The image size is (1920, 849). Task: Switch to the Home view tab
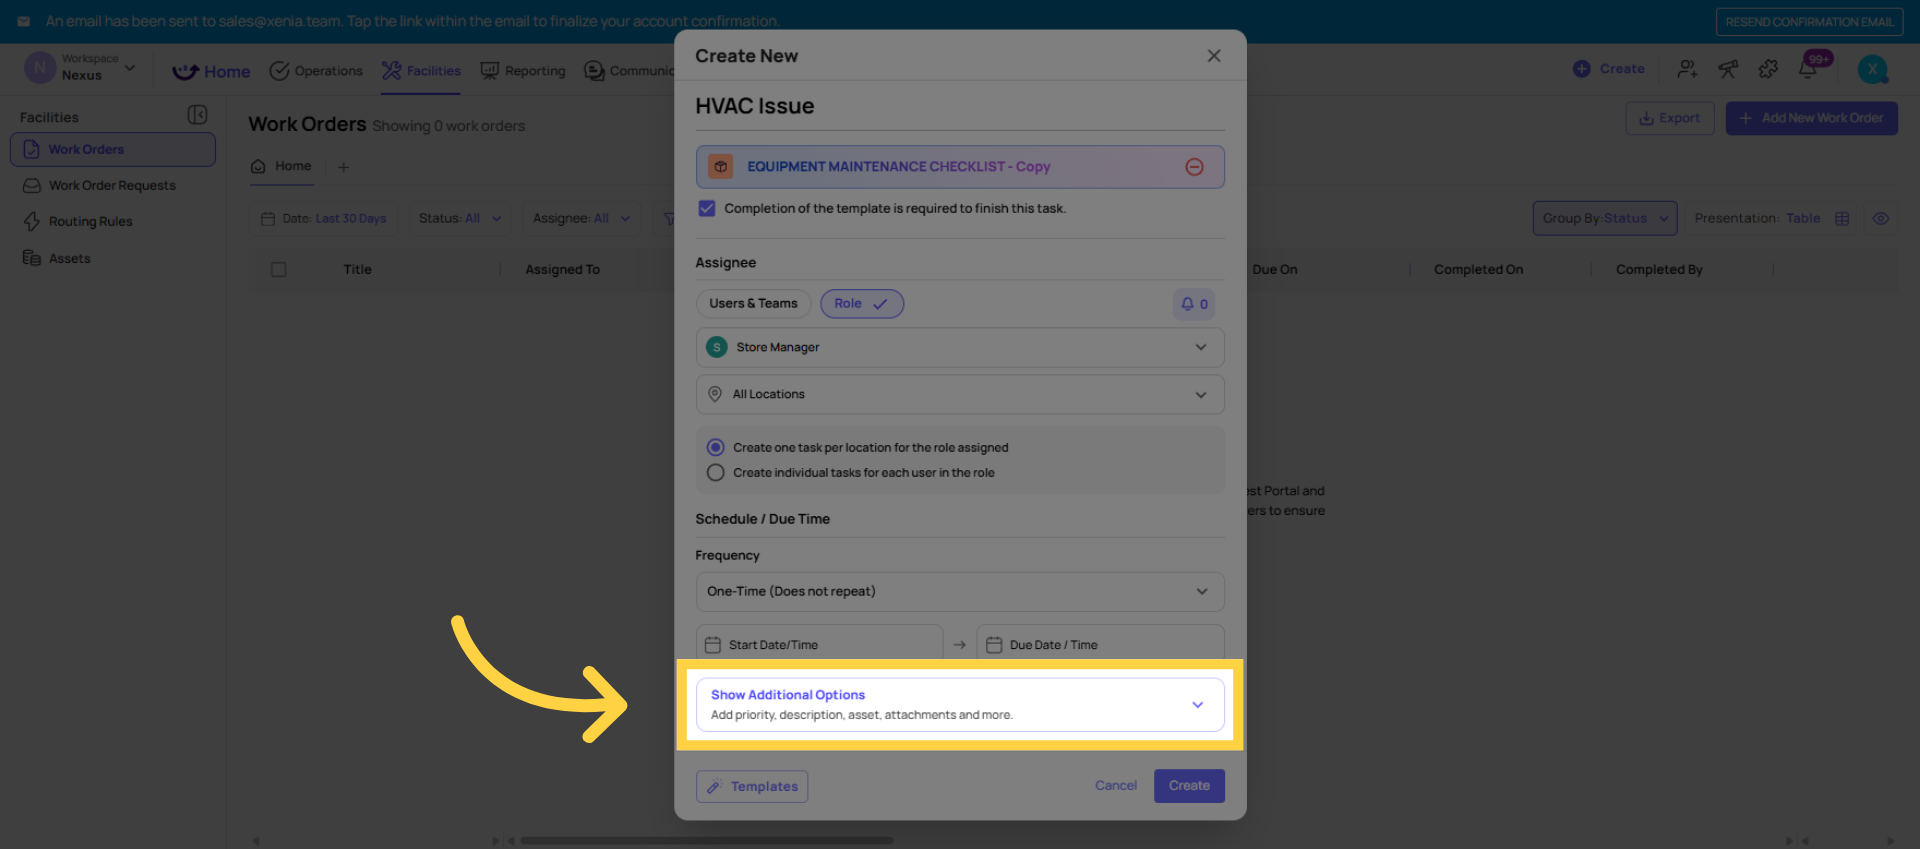pyautogui.click(x=281, y=166)
